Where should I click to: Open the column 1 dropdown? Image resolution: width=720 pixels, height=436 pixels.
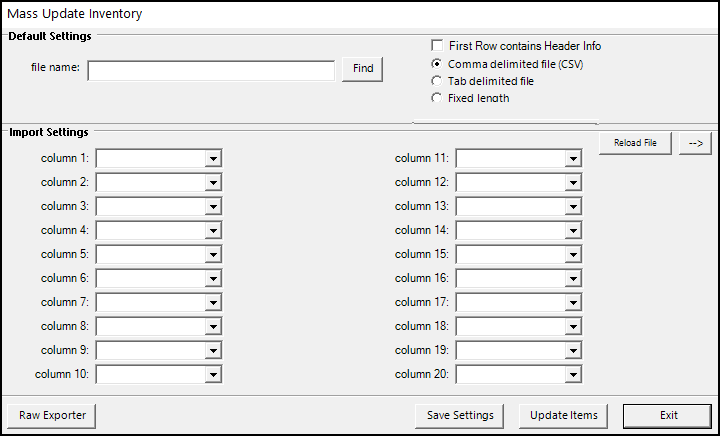[212, 158]
